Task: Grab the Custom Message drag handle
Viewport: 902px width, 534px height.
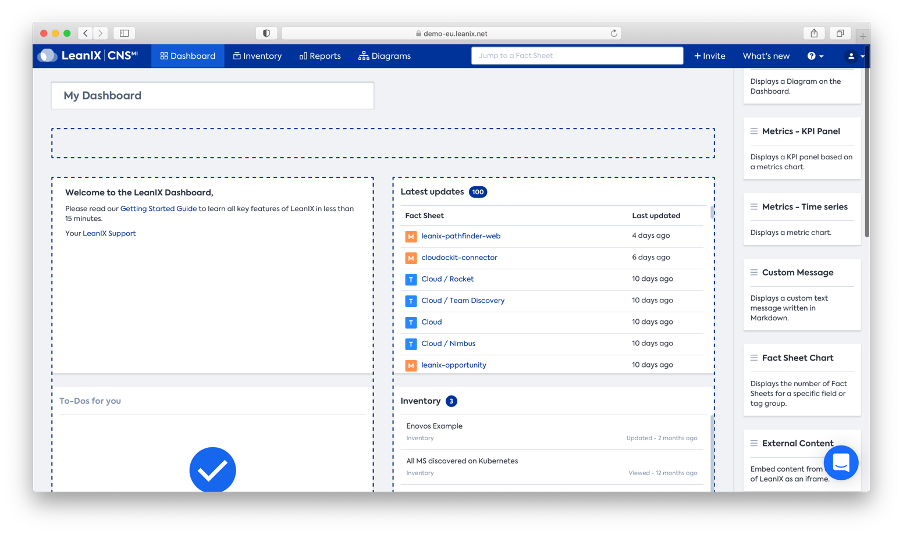Action: coord(754,272)
